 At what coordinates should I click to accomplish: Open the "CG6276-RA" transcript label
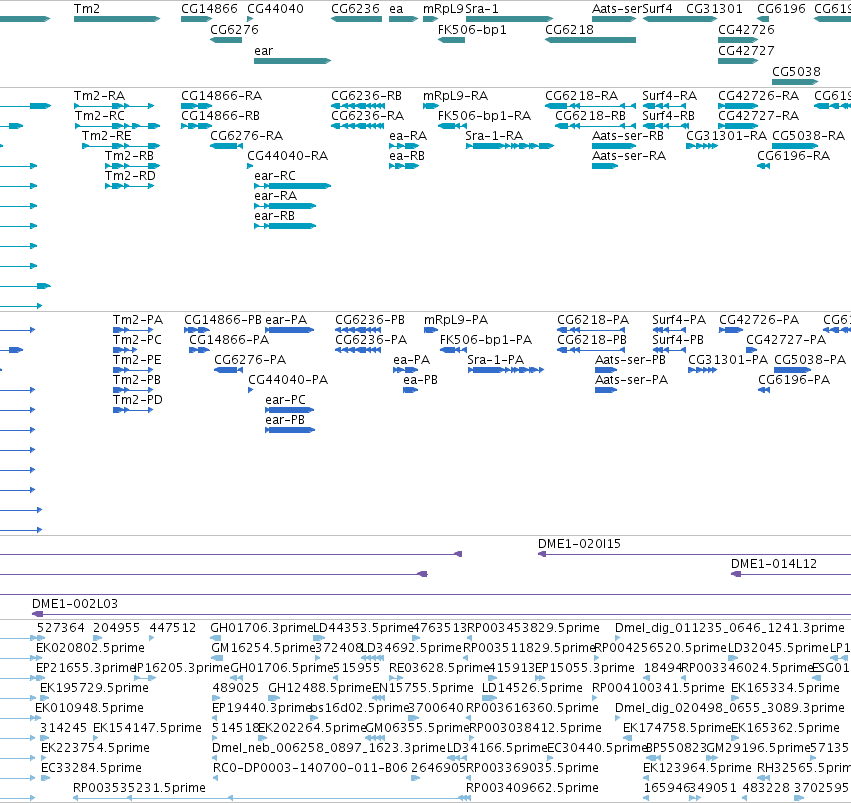click(246, 136)
